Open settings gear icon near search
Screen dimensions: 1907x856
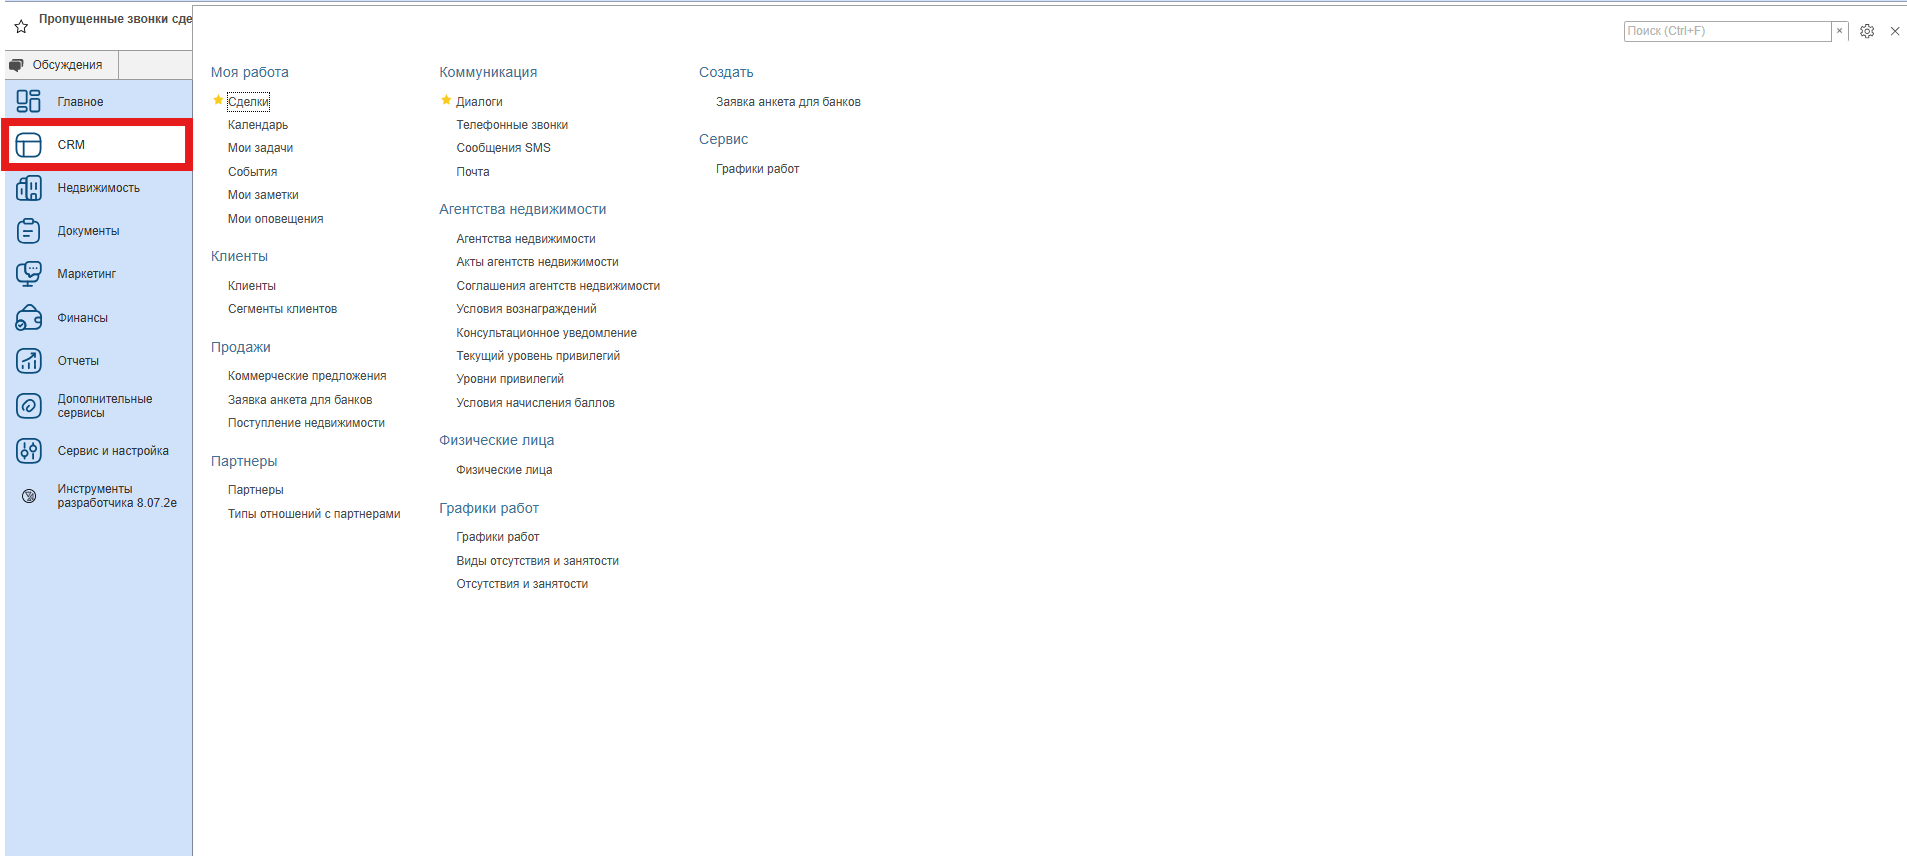click(1866, 31)
